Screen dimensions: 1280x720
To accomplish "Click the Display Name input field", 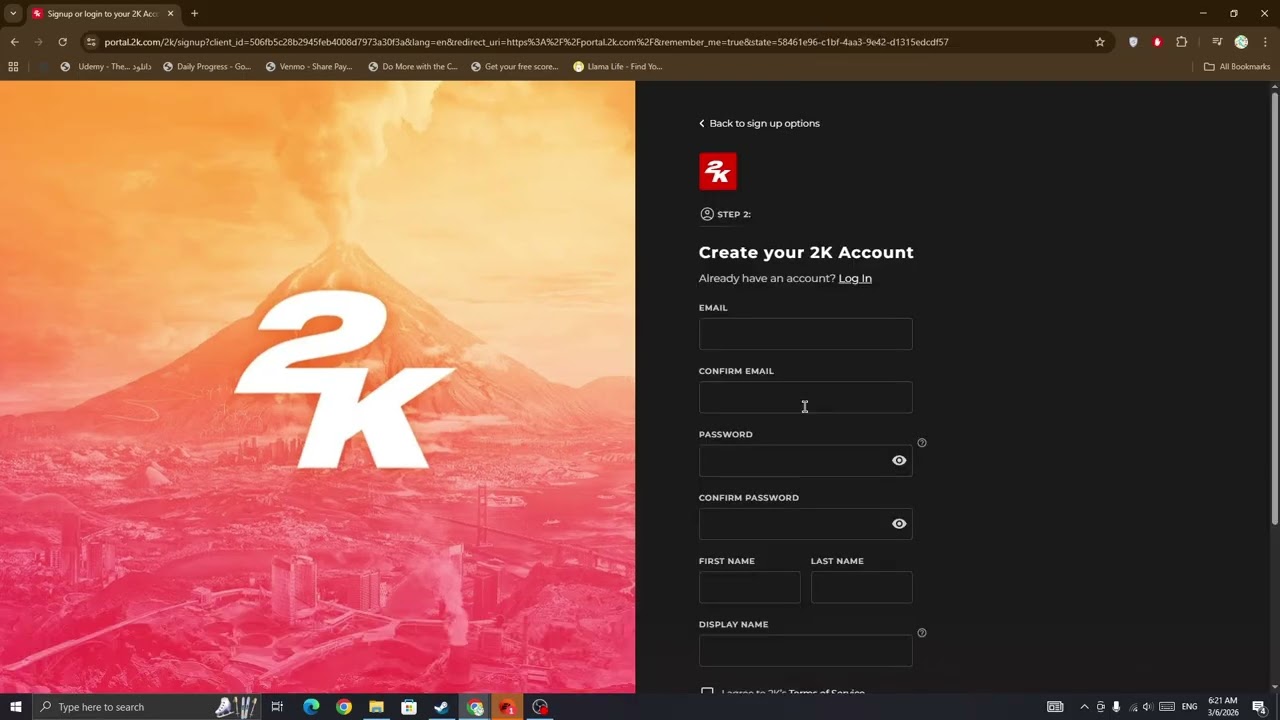I will click(805, 651).
